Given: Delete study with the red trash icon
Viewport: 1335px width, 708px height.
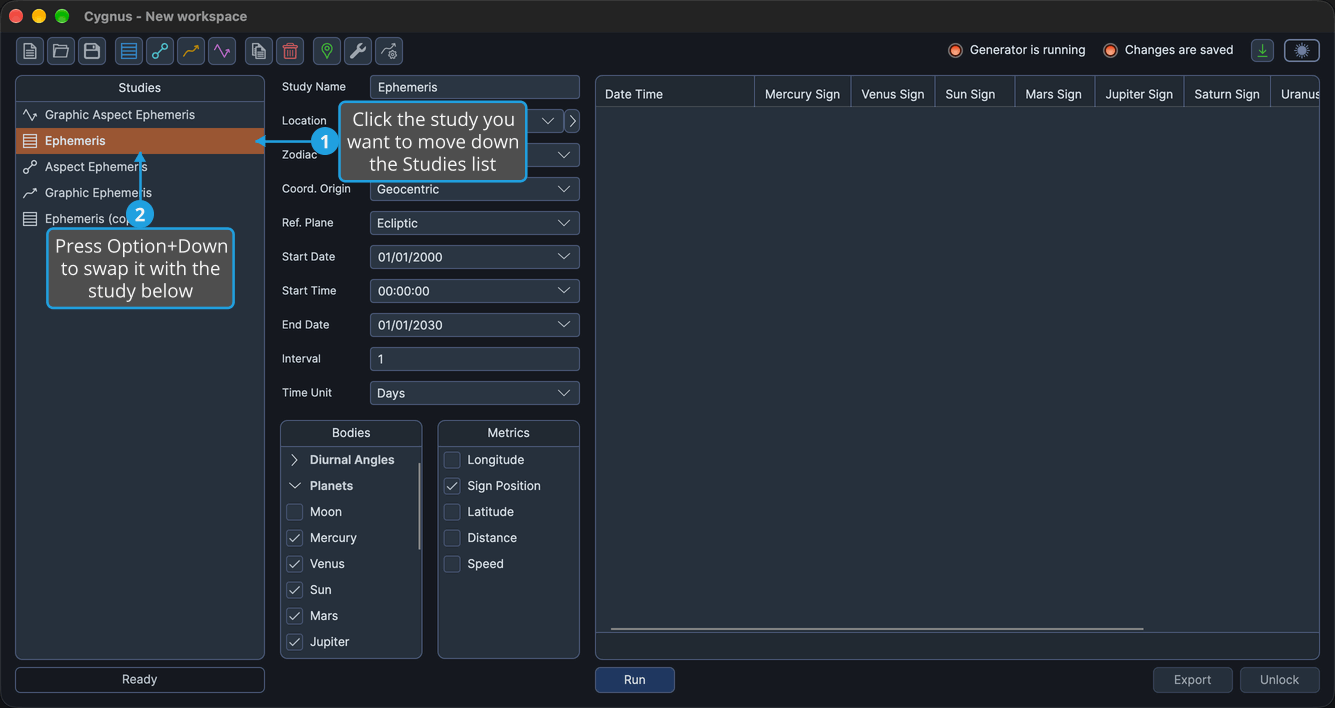Looking at the screenshot, I should 290,51.
